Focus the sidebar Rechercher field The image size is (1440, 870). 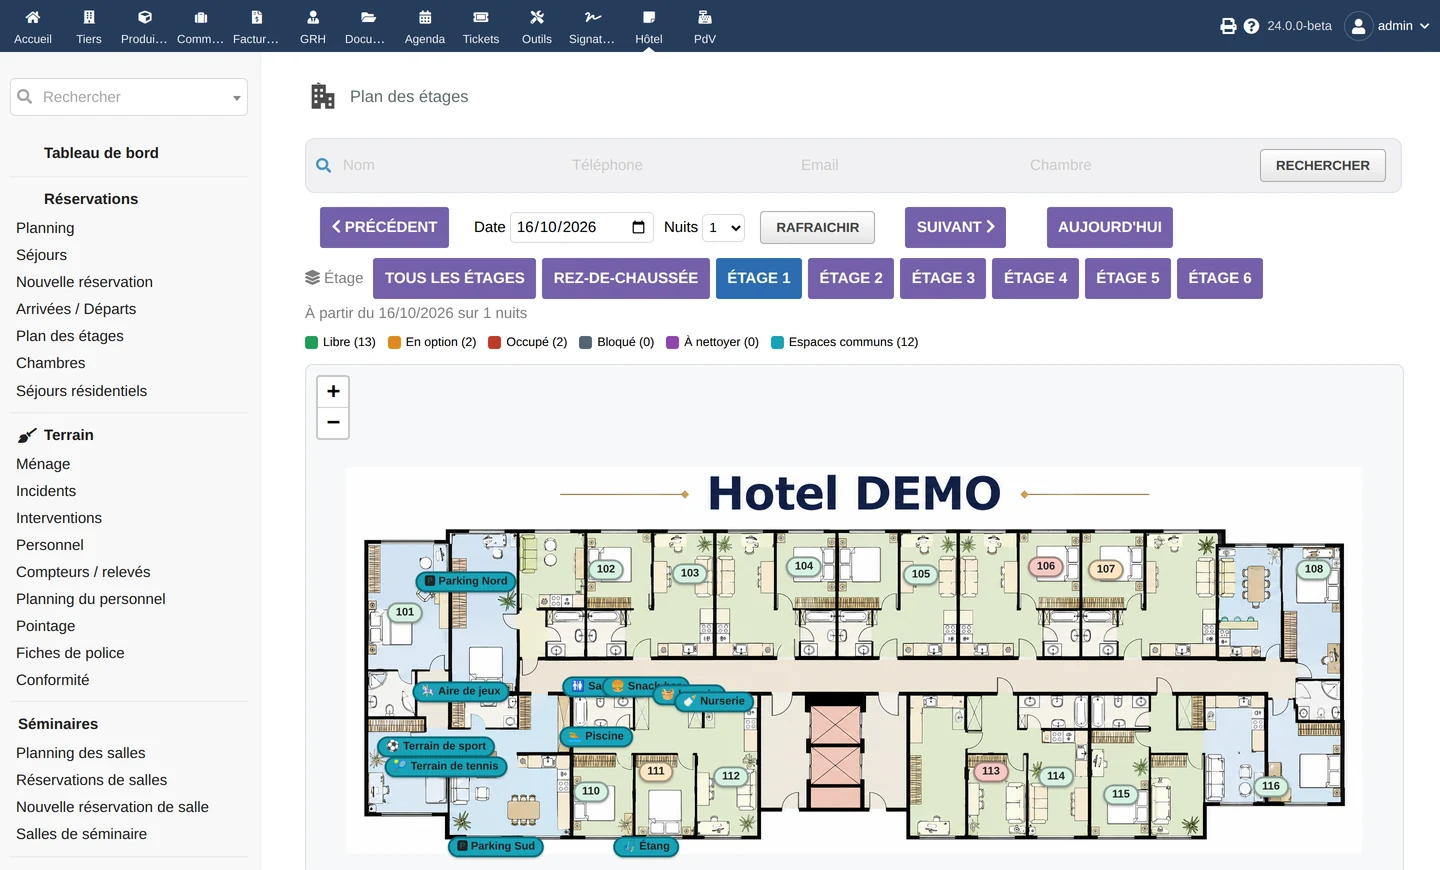tap(129, 97)
